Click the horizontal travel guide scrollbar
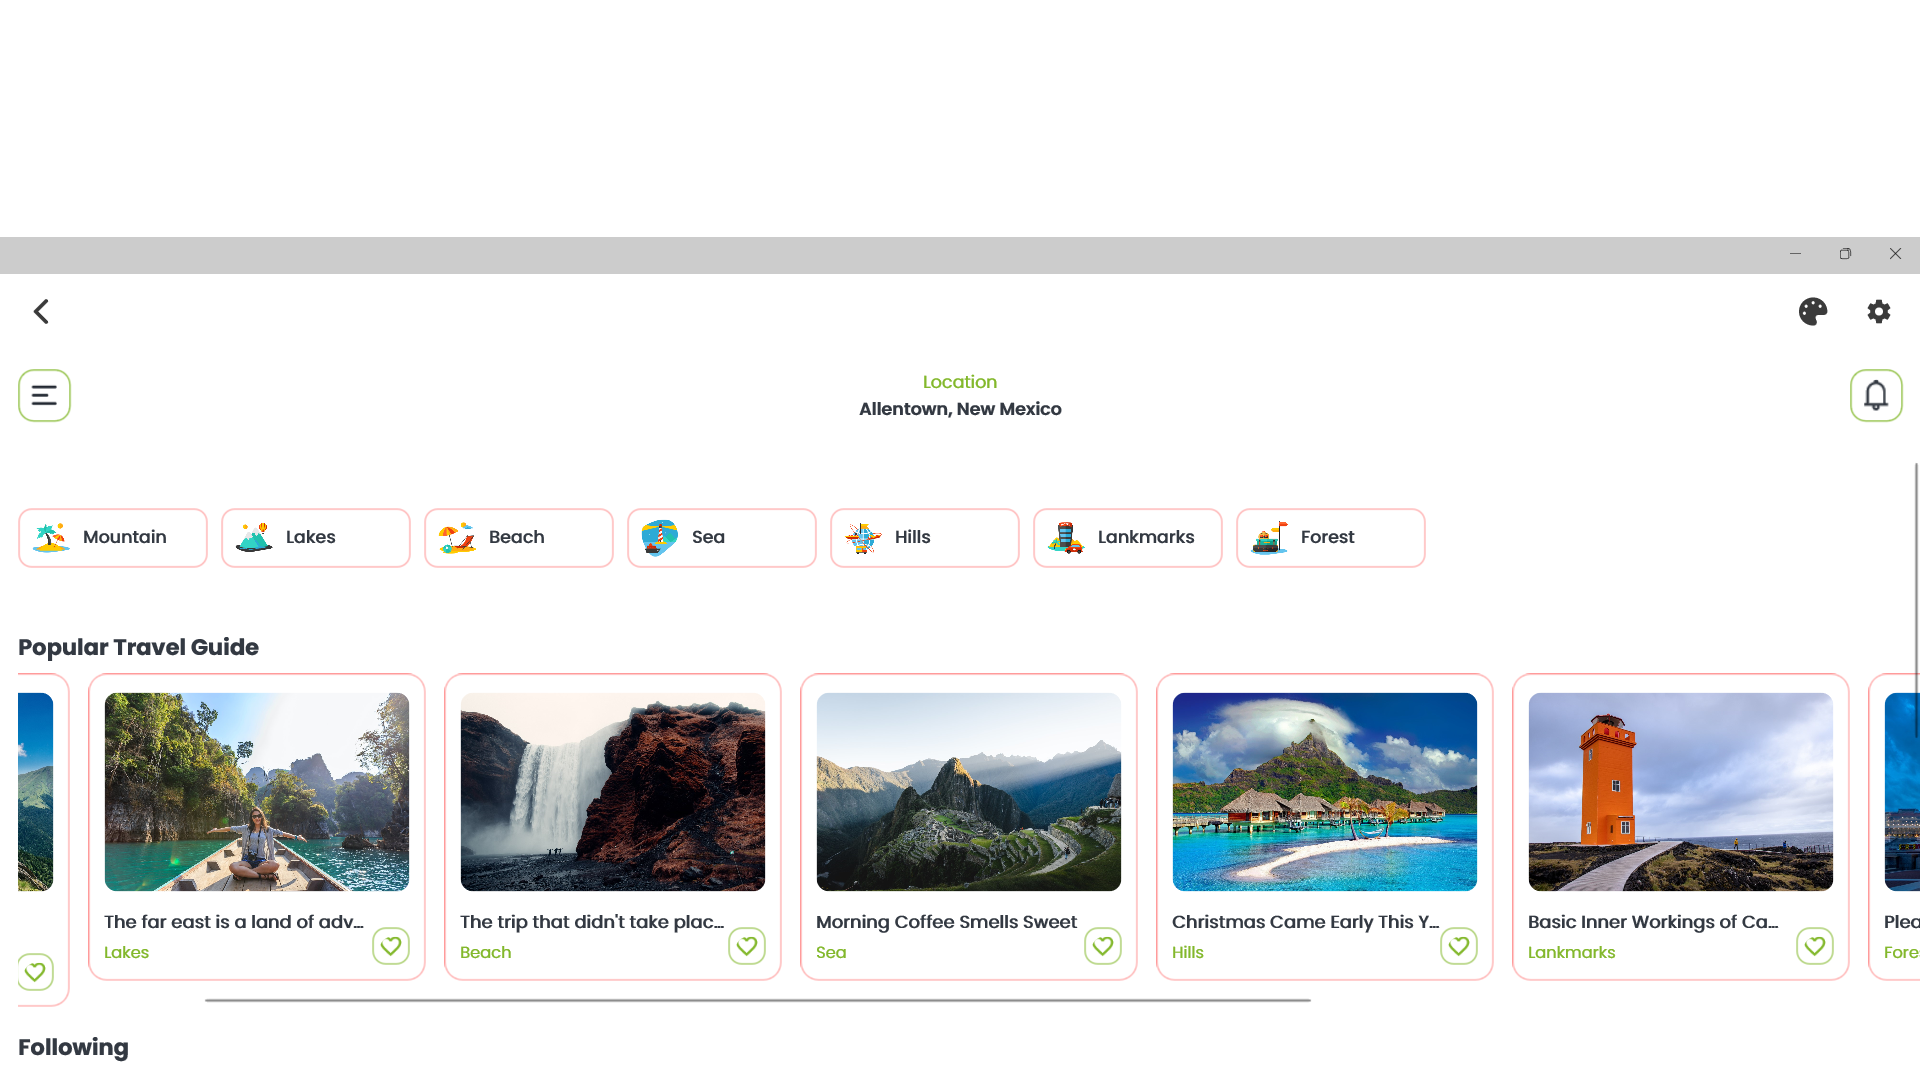Image resolution: width=1920 pixels, height=1080 pixels. (757, 1000)
